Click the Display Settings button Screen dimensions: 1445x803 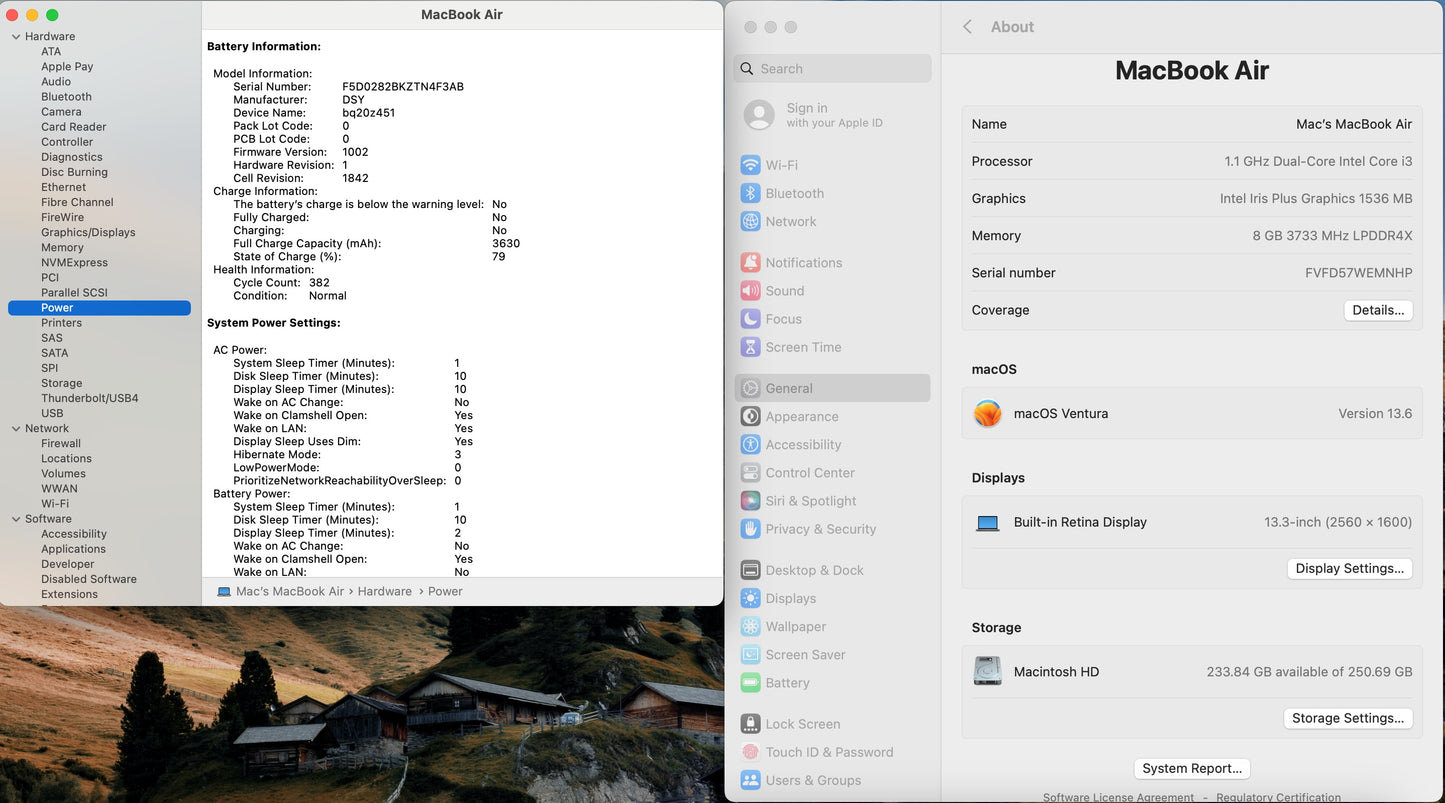pyautogui.click(x=1349, y=568)
